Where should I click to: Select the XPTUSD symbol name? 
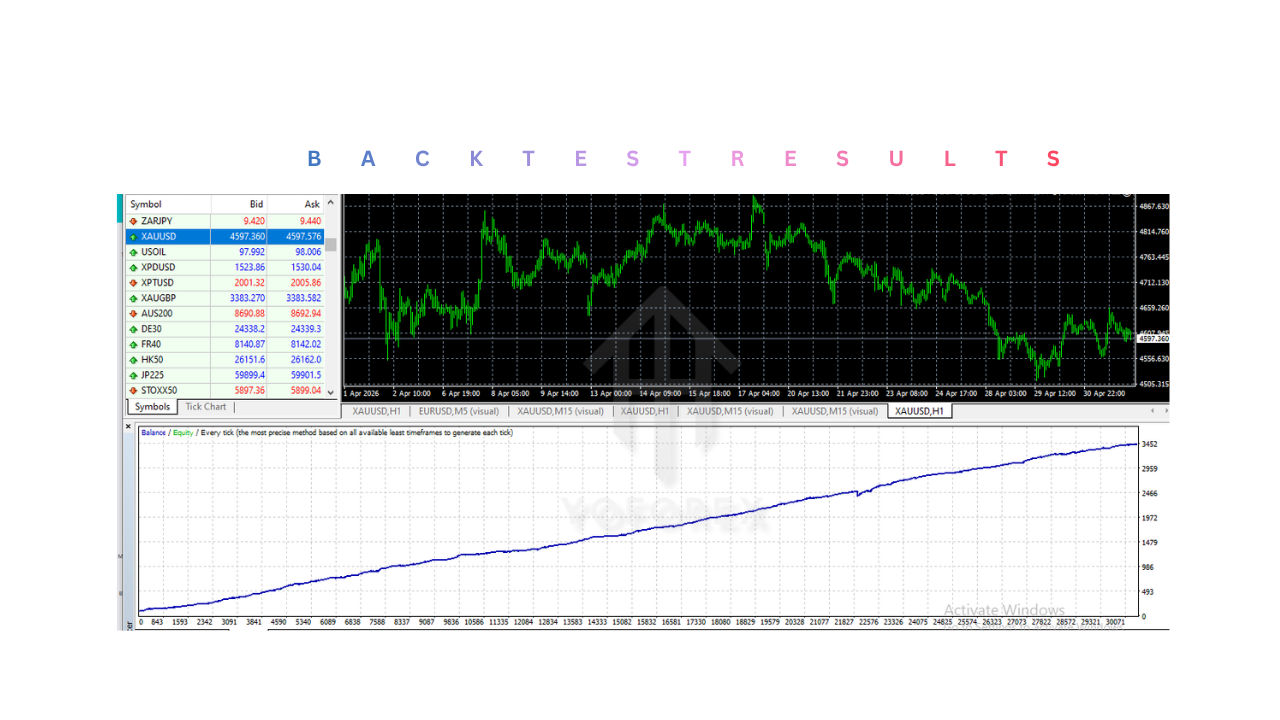pyautogui.click(x=158, y=283)
